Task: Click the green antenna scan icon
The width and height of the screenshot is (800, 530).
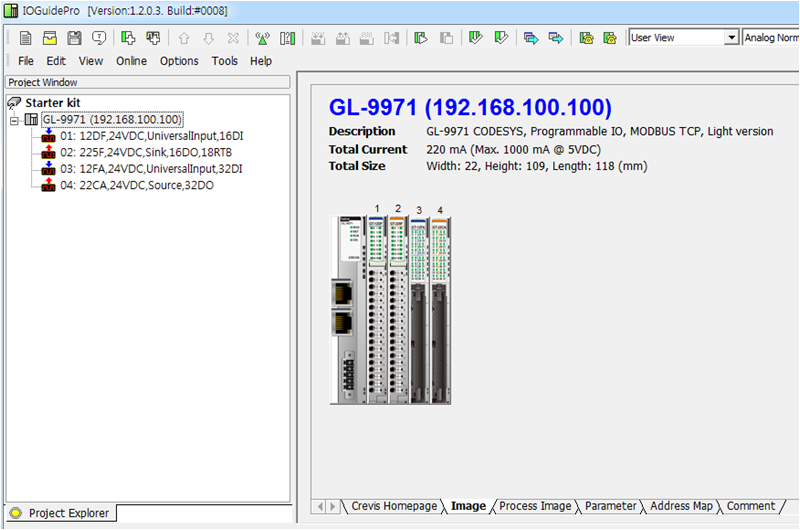Action: click(x=262, y=38)
